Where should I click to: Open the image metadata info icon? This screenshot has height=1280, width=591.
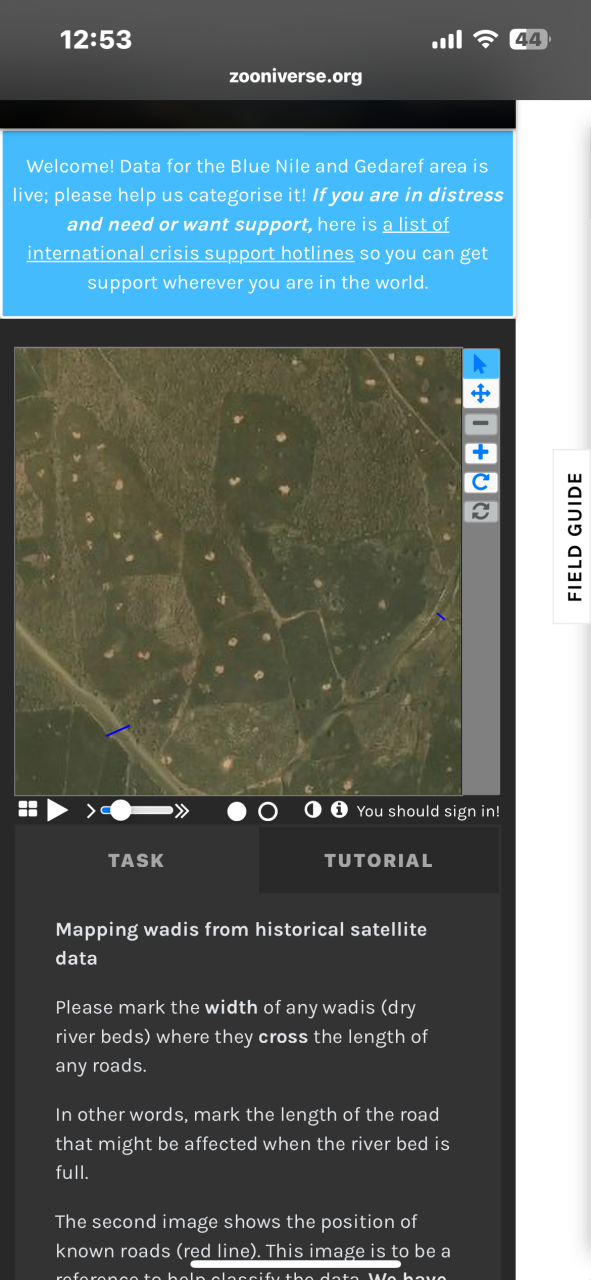339,809
